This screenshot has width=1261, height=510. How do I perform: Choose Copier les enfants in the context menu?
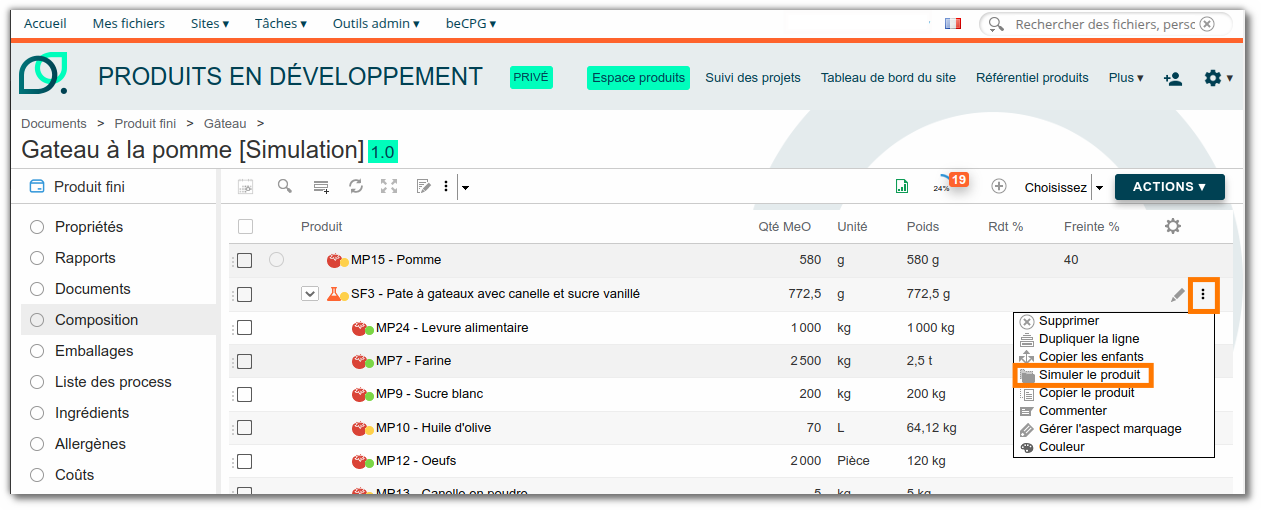pos(1091,357)
